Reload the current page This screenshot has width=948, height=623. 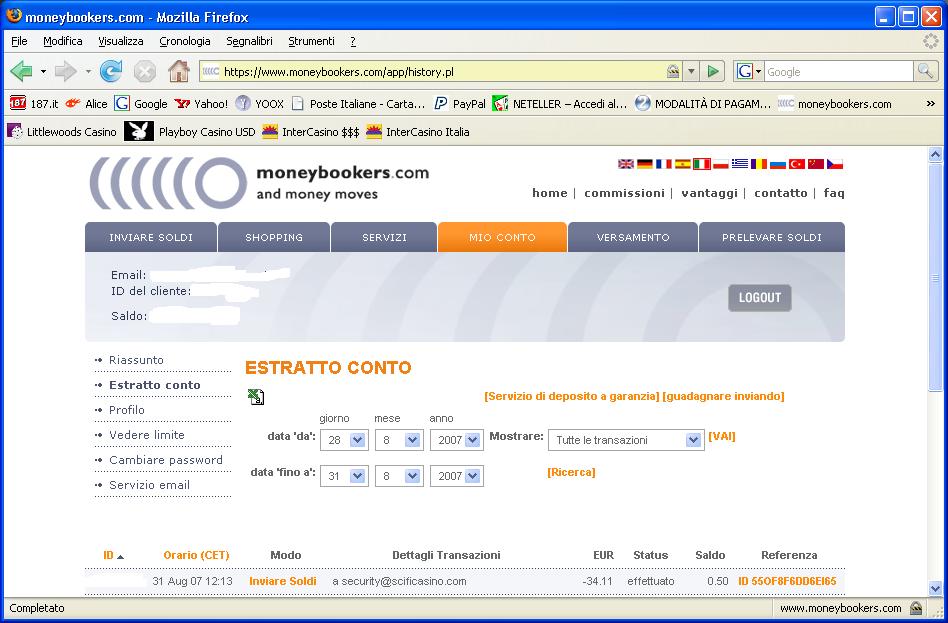coord(111,71)
